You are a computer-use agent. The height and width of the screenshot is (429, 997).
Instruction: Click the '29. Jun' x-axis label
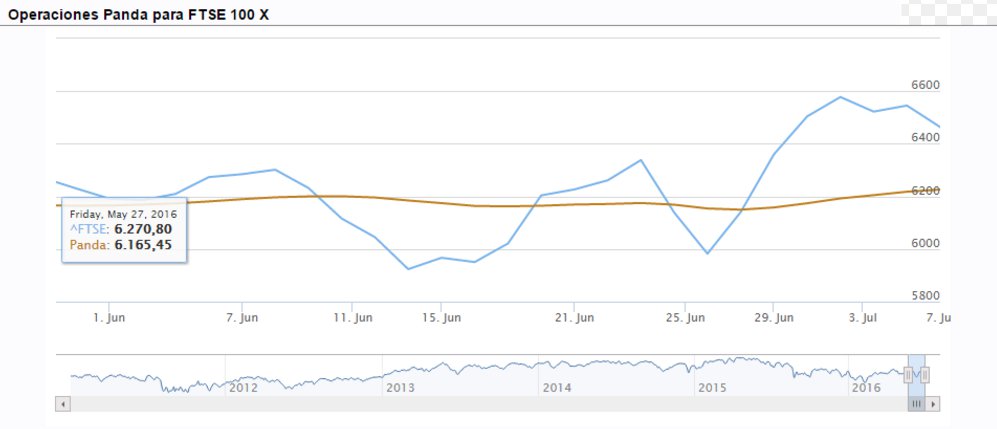(x=773, y=318)
